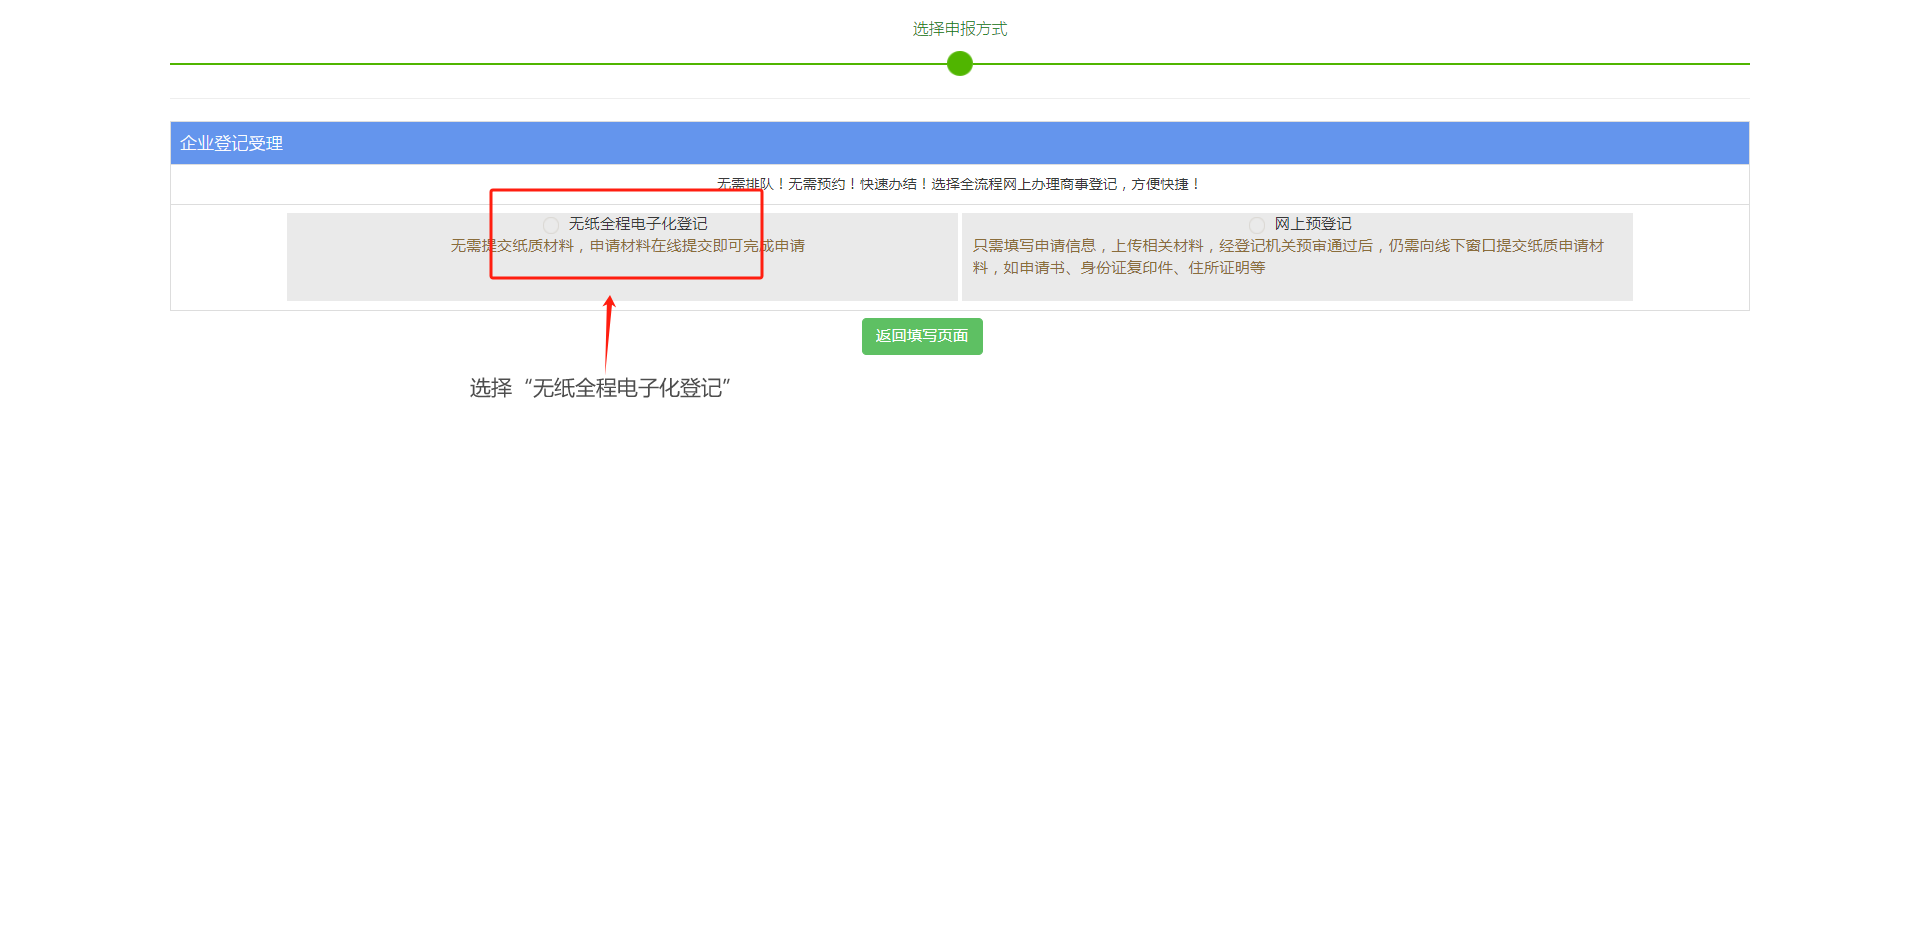Click description text starting with 只需填写申请信息
Screen dimensions: 1920x929
pos(1288,246)
